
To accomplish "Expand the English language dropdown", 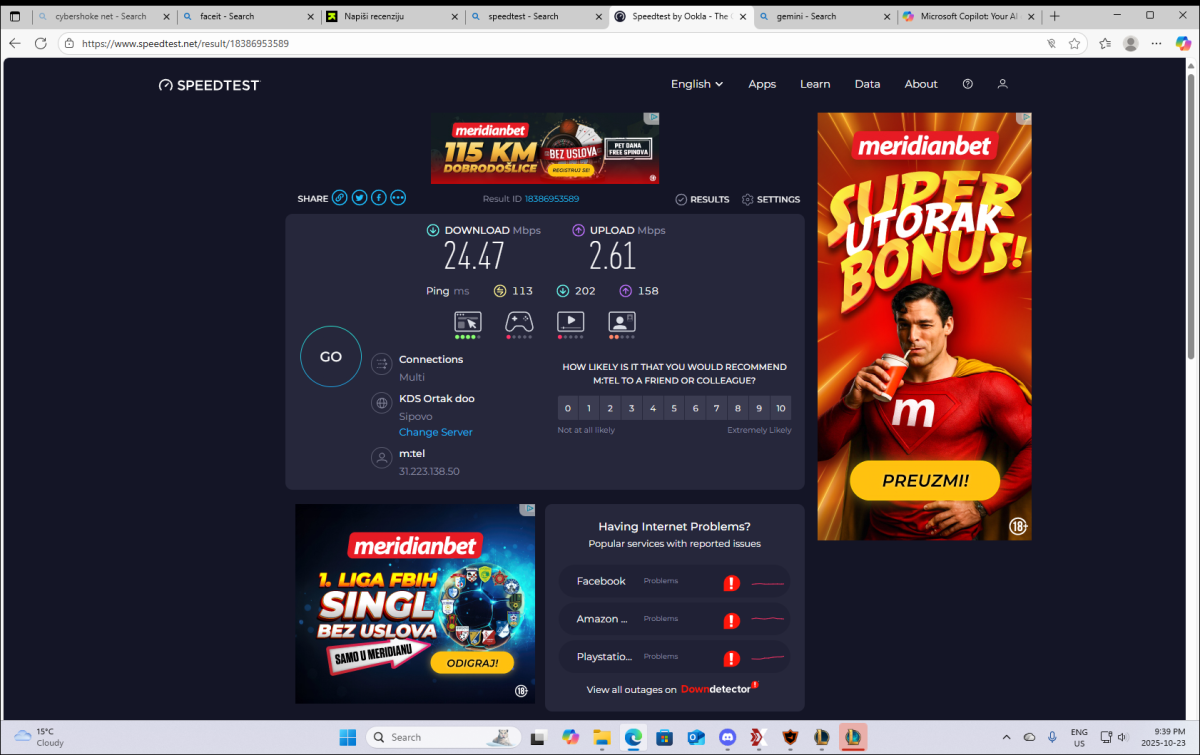I will (697, 84).
